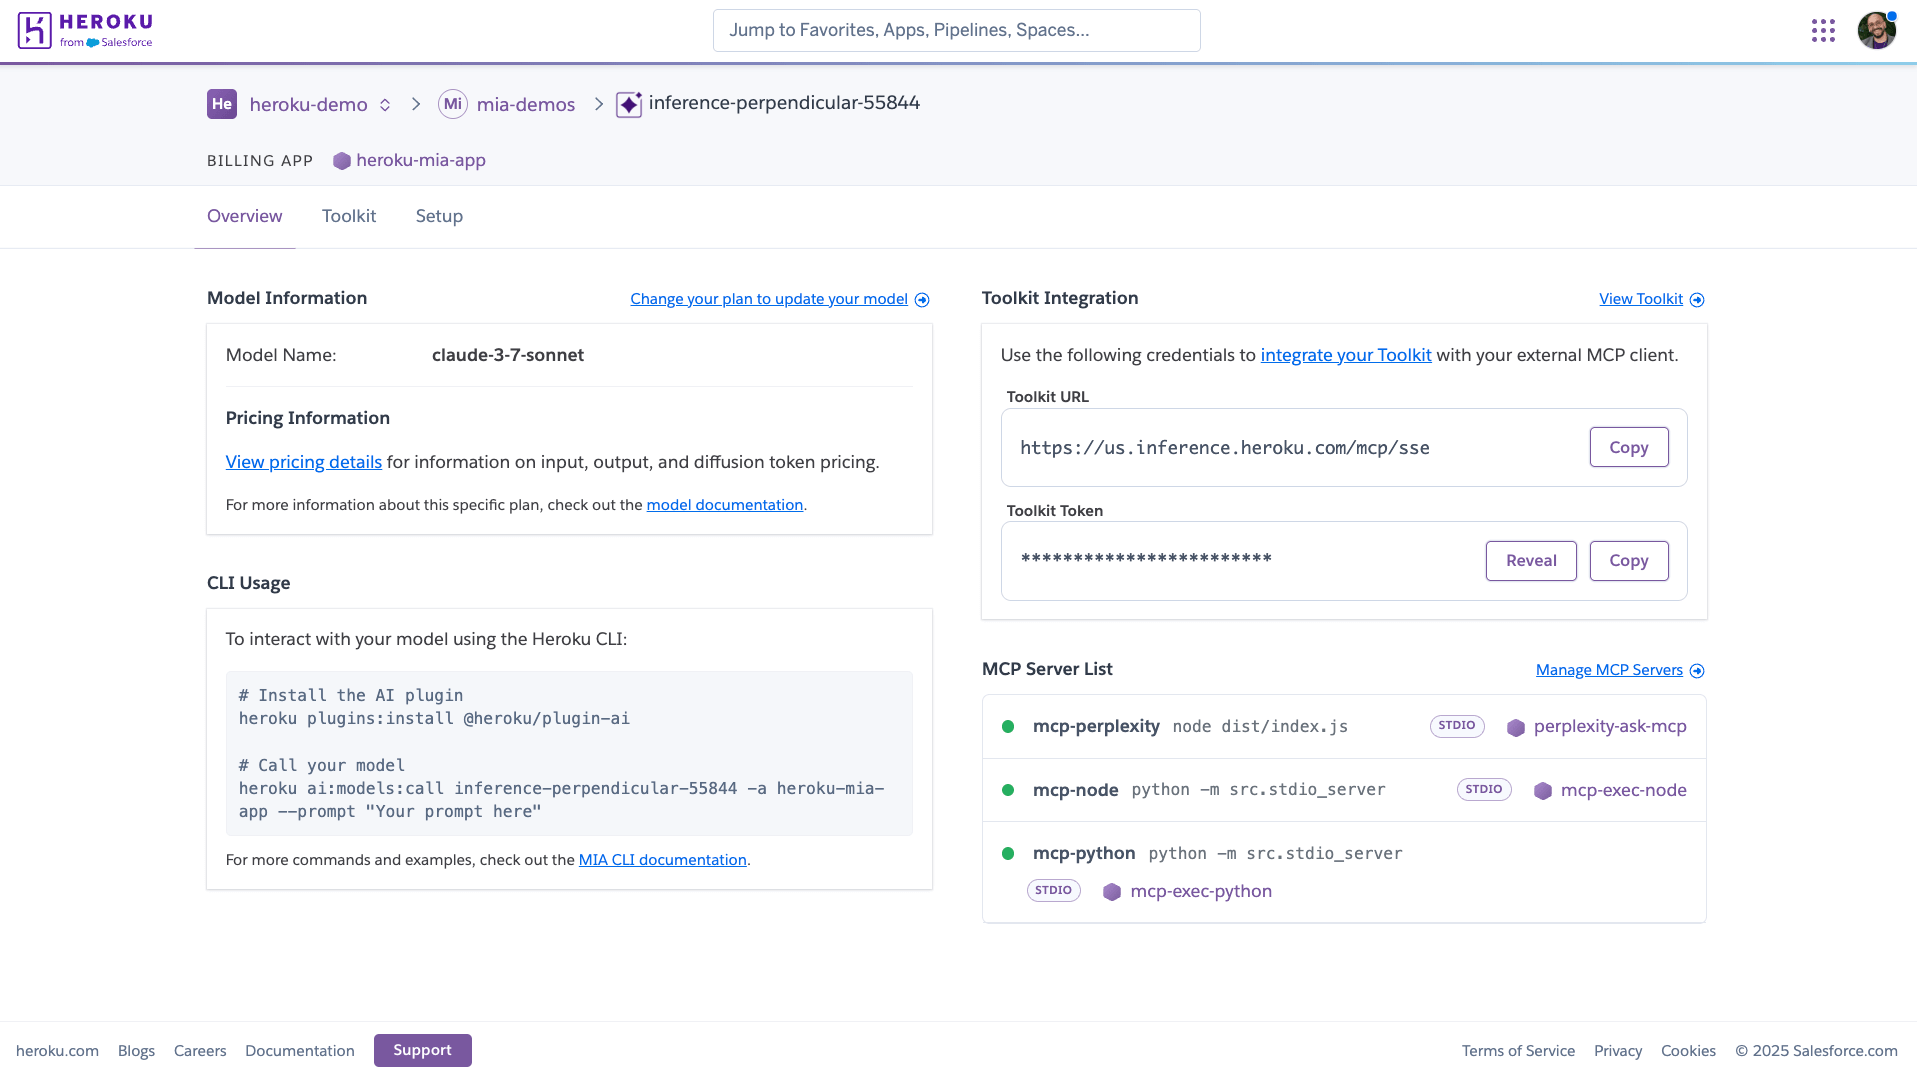Click the perplexity-ask-mcp hexagon icon
Image resolution: width=1917 pixels, height=1079 pixels.
[1516, 726]
